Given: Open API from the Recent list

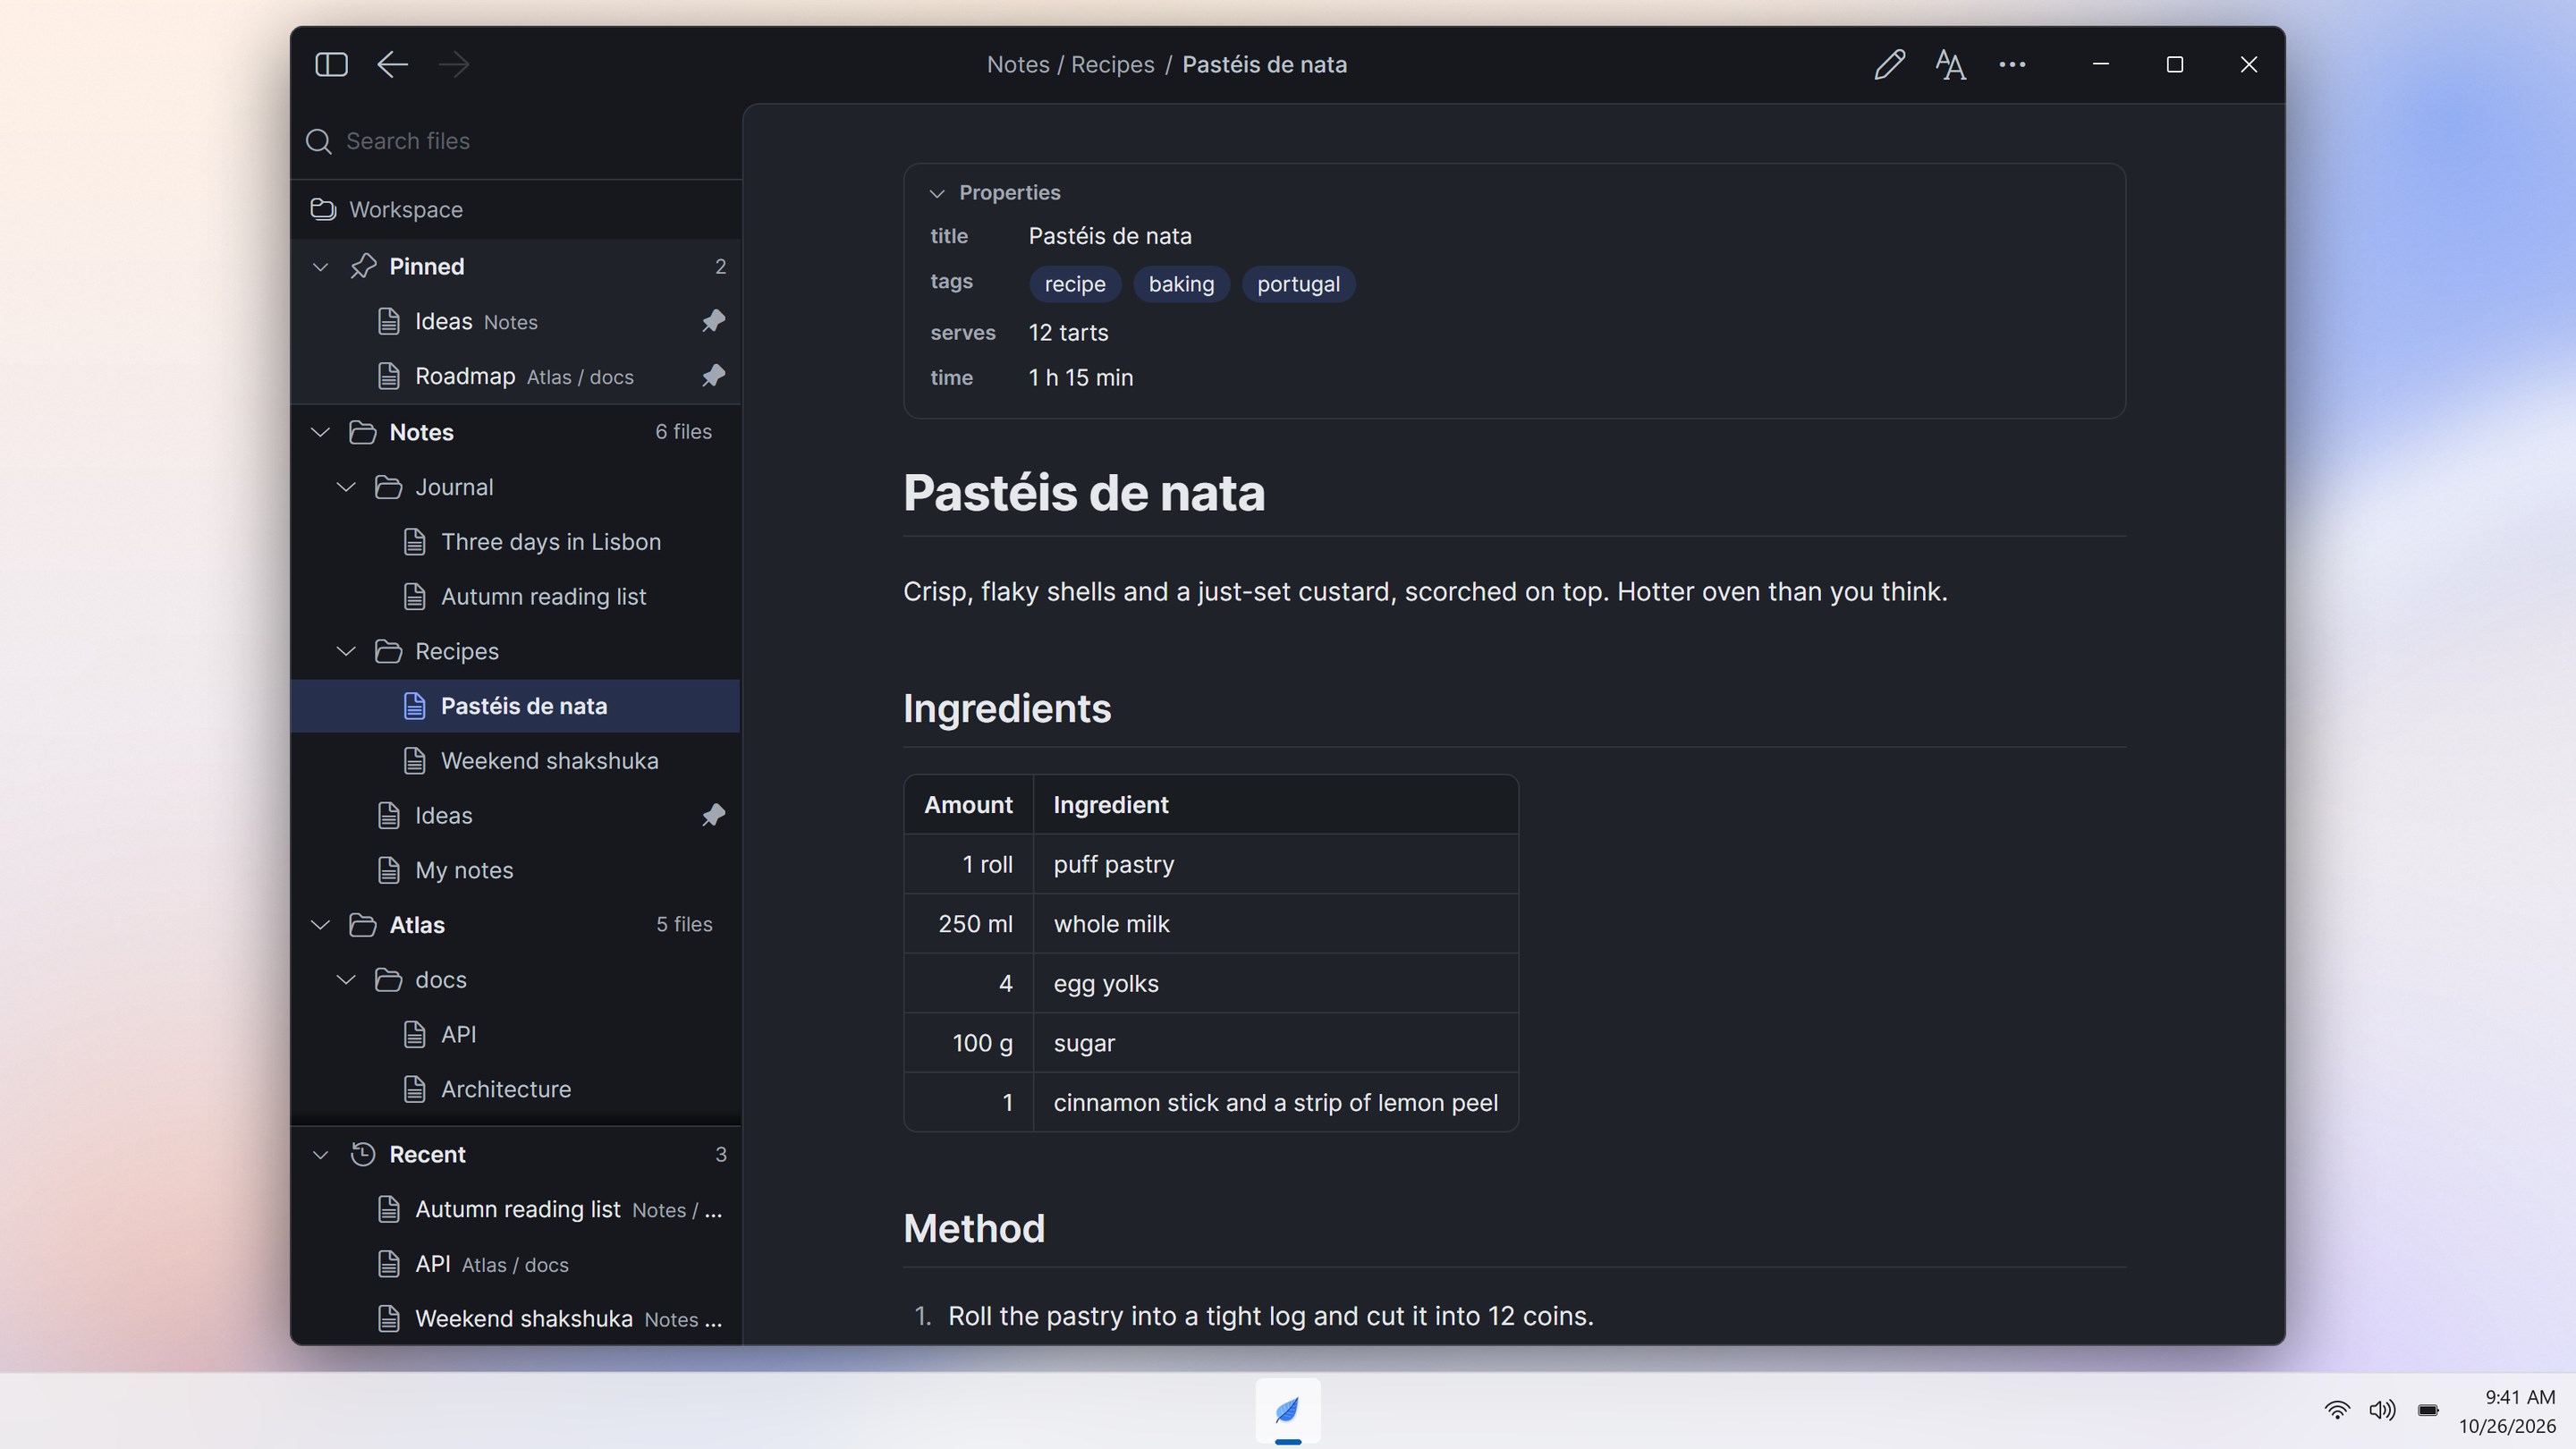Looking at the screenshot, I should pos(516,1264).
